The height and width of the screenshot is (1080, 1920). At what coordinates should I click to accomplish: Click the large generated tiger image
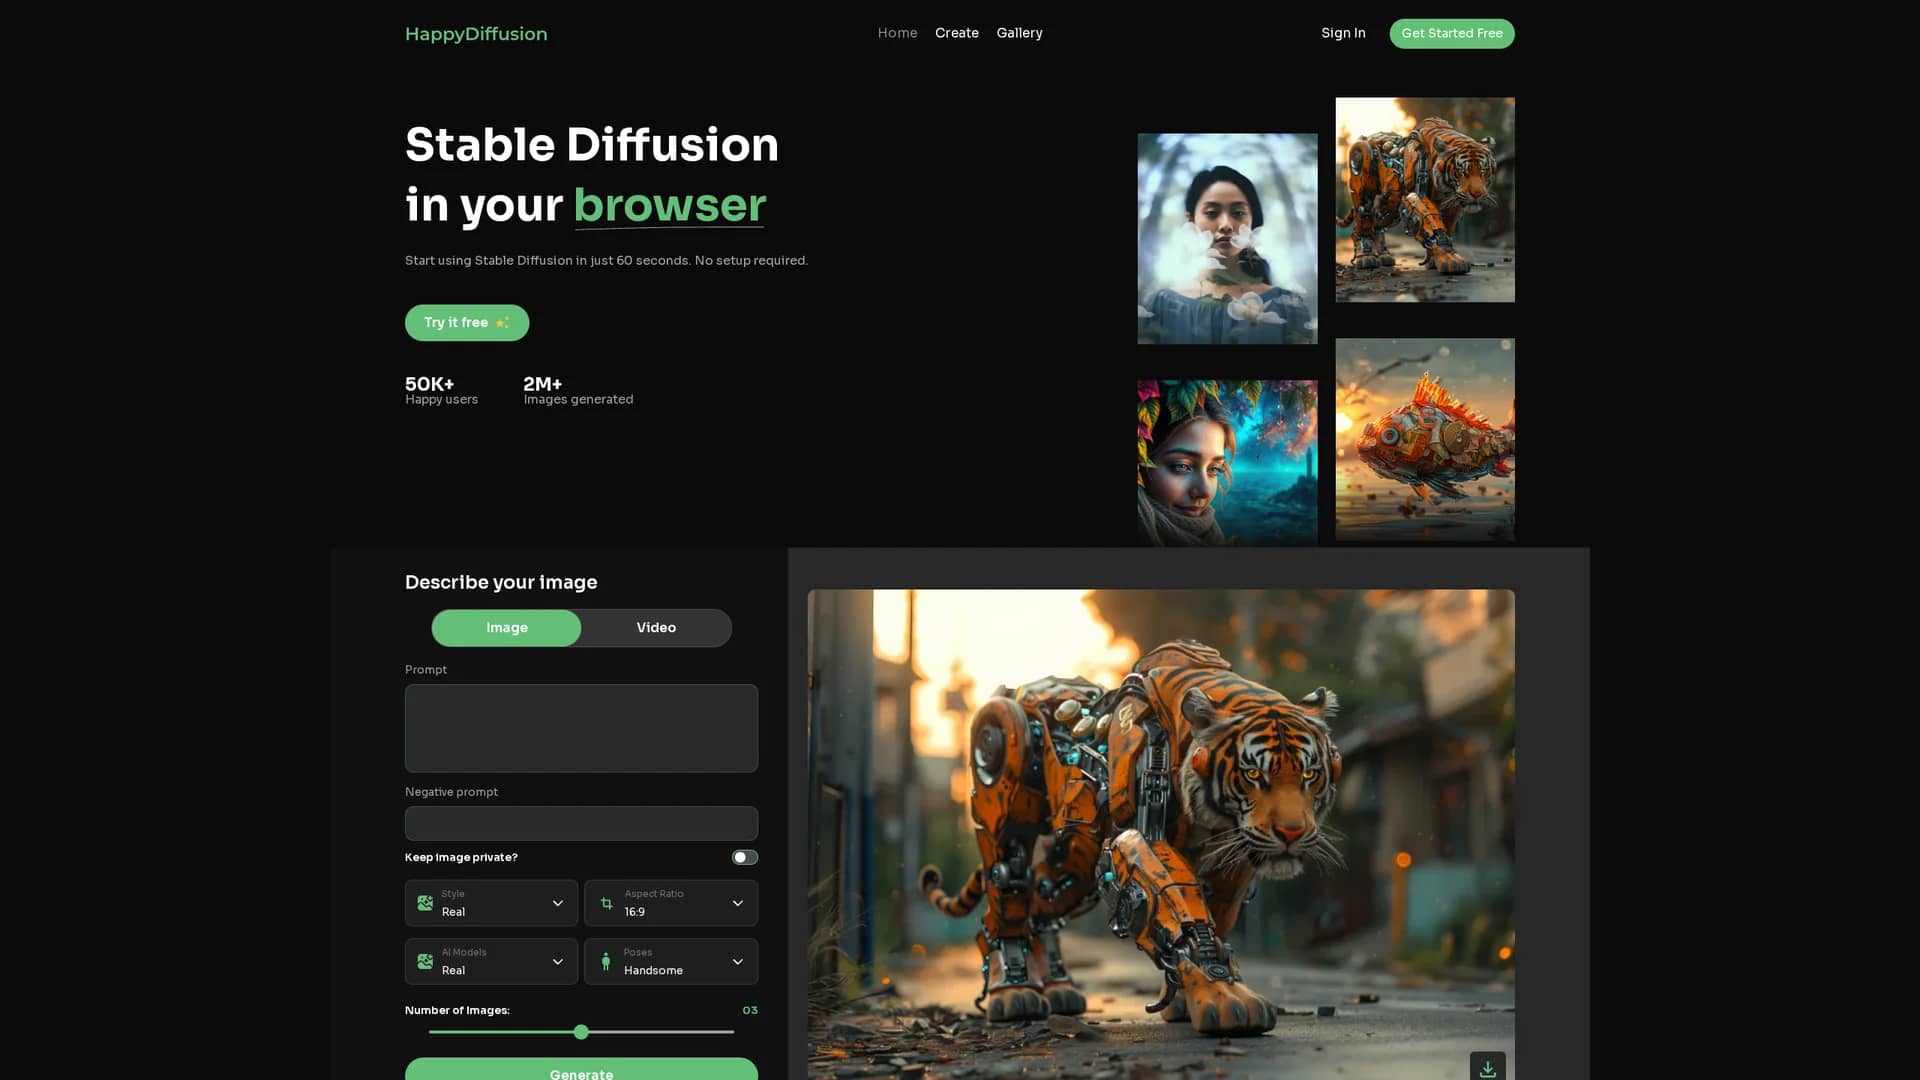(x=1161, y=835)
